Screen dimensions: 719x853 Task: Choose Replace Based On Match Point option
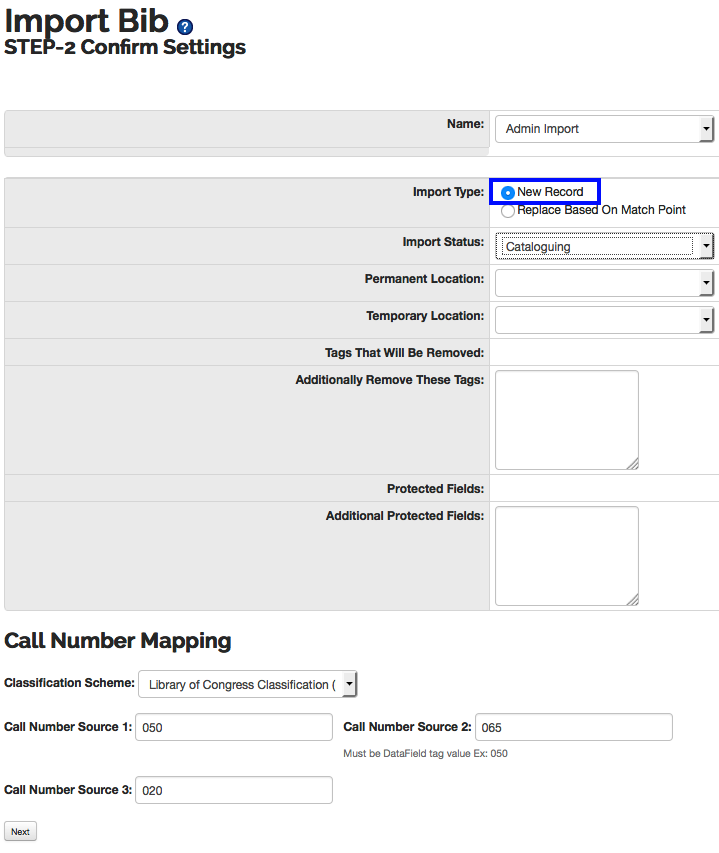tap(507, 211)
